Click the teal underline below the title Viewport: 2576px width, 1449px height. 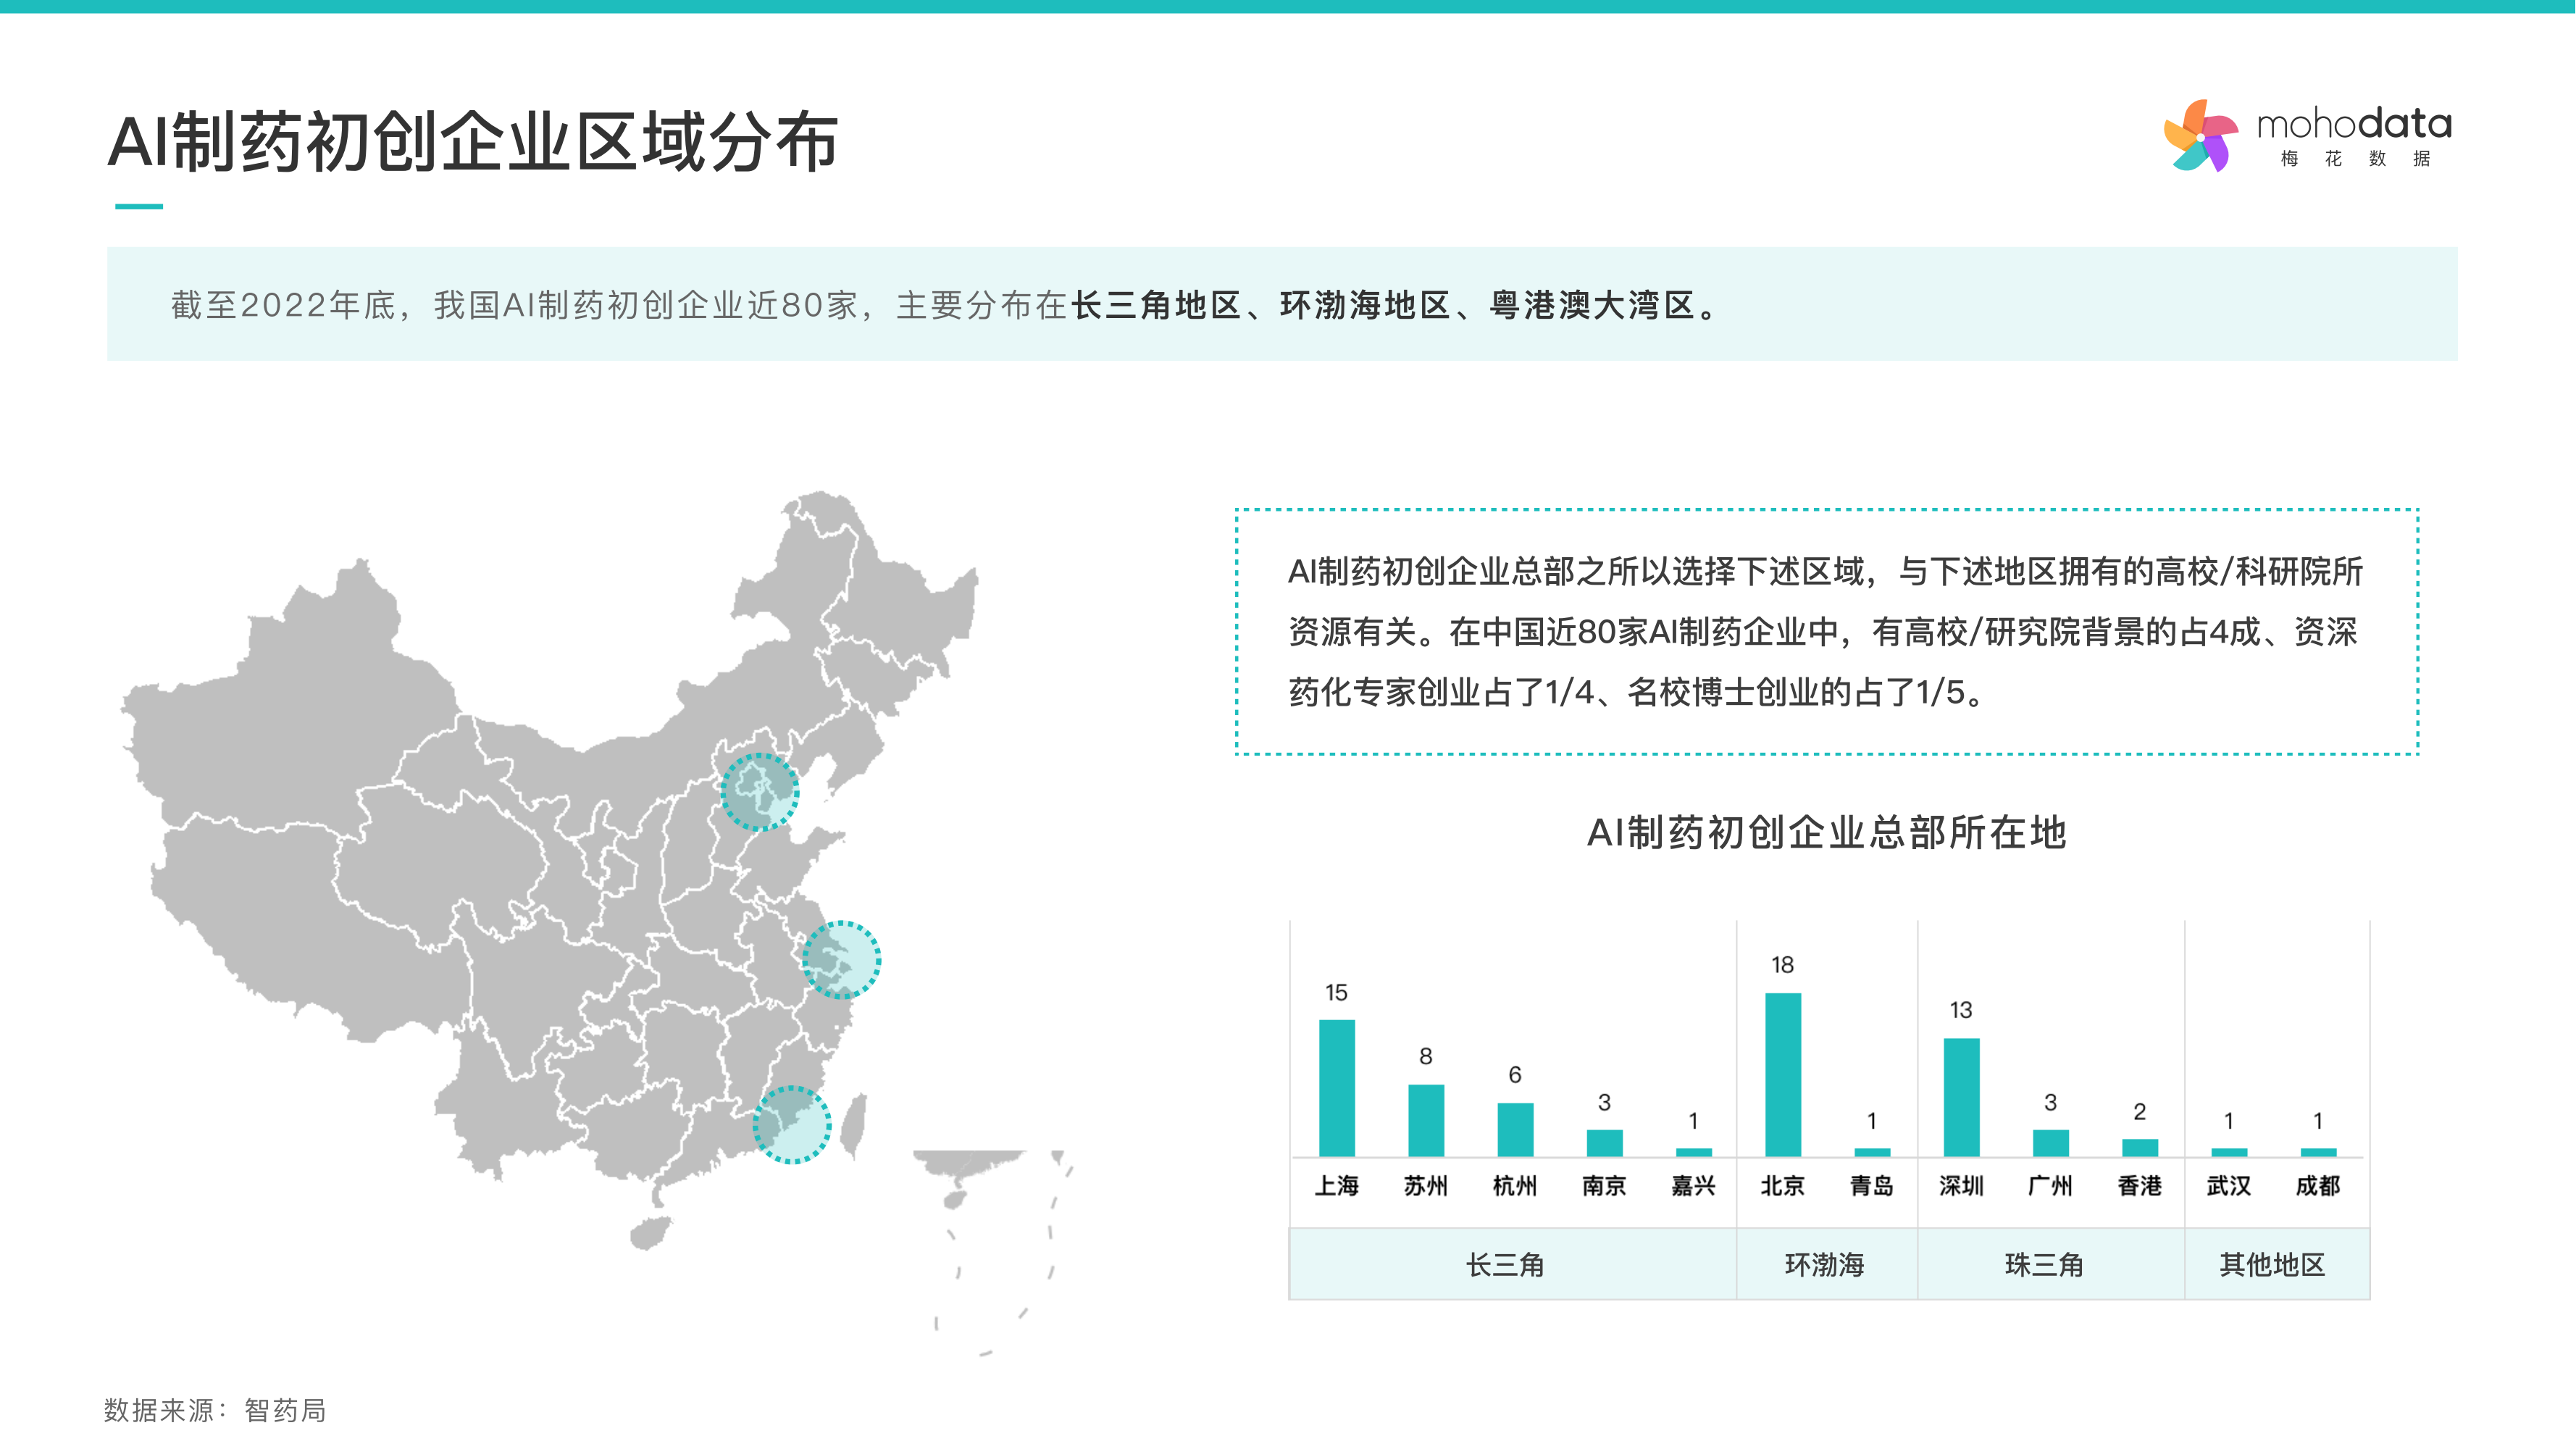139,206
